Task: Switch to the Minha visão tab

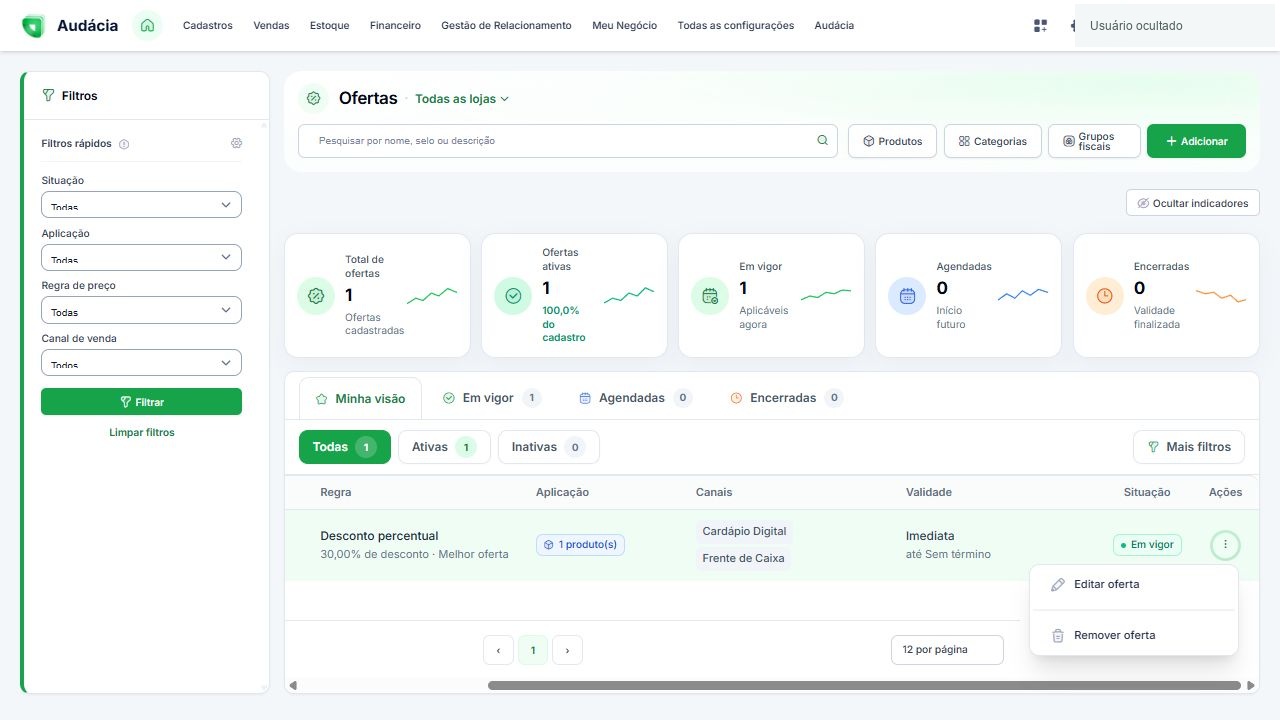Action: (360, 398)
